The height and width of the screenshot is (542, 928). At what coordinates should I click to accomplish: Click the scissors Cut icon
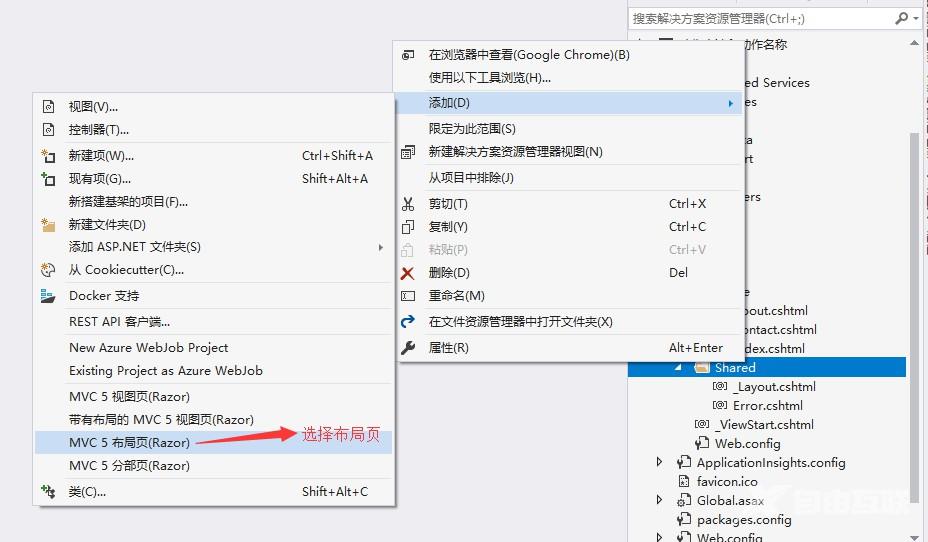[x=408, y=204]
